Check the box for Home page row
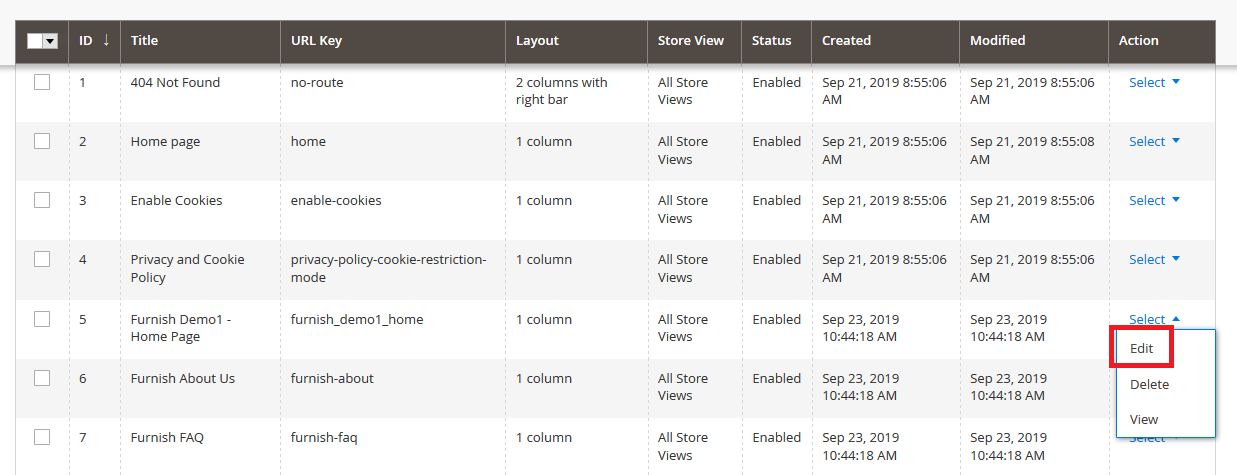The width and height of the screenshot is (1237, 475). point(42,141)
